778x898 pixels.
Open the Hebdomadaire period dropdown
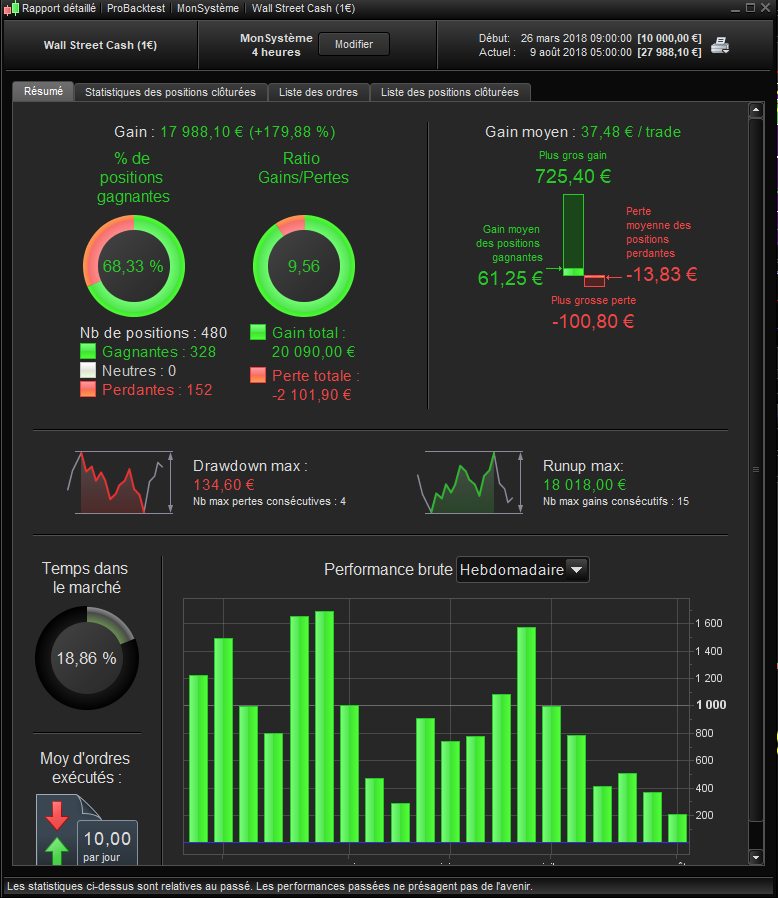click(x=522, y=570)
